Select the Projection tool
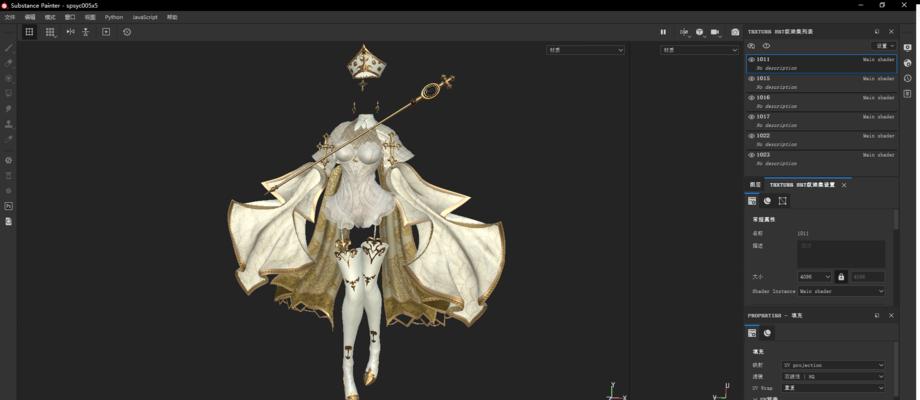Image resolution: width=920 pixels, height=400 pixels. 9,78
